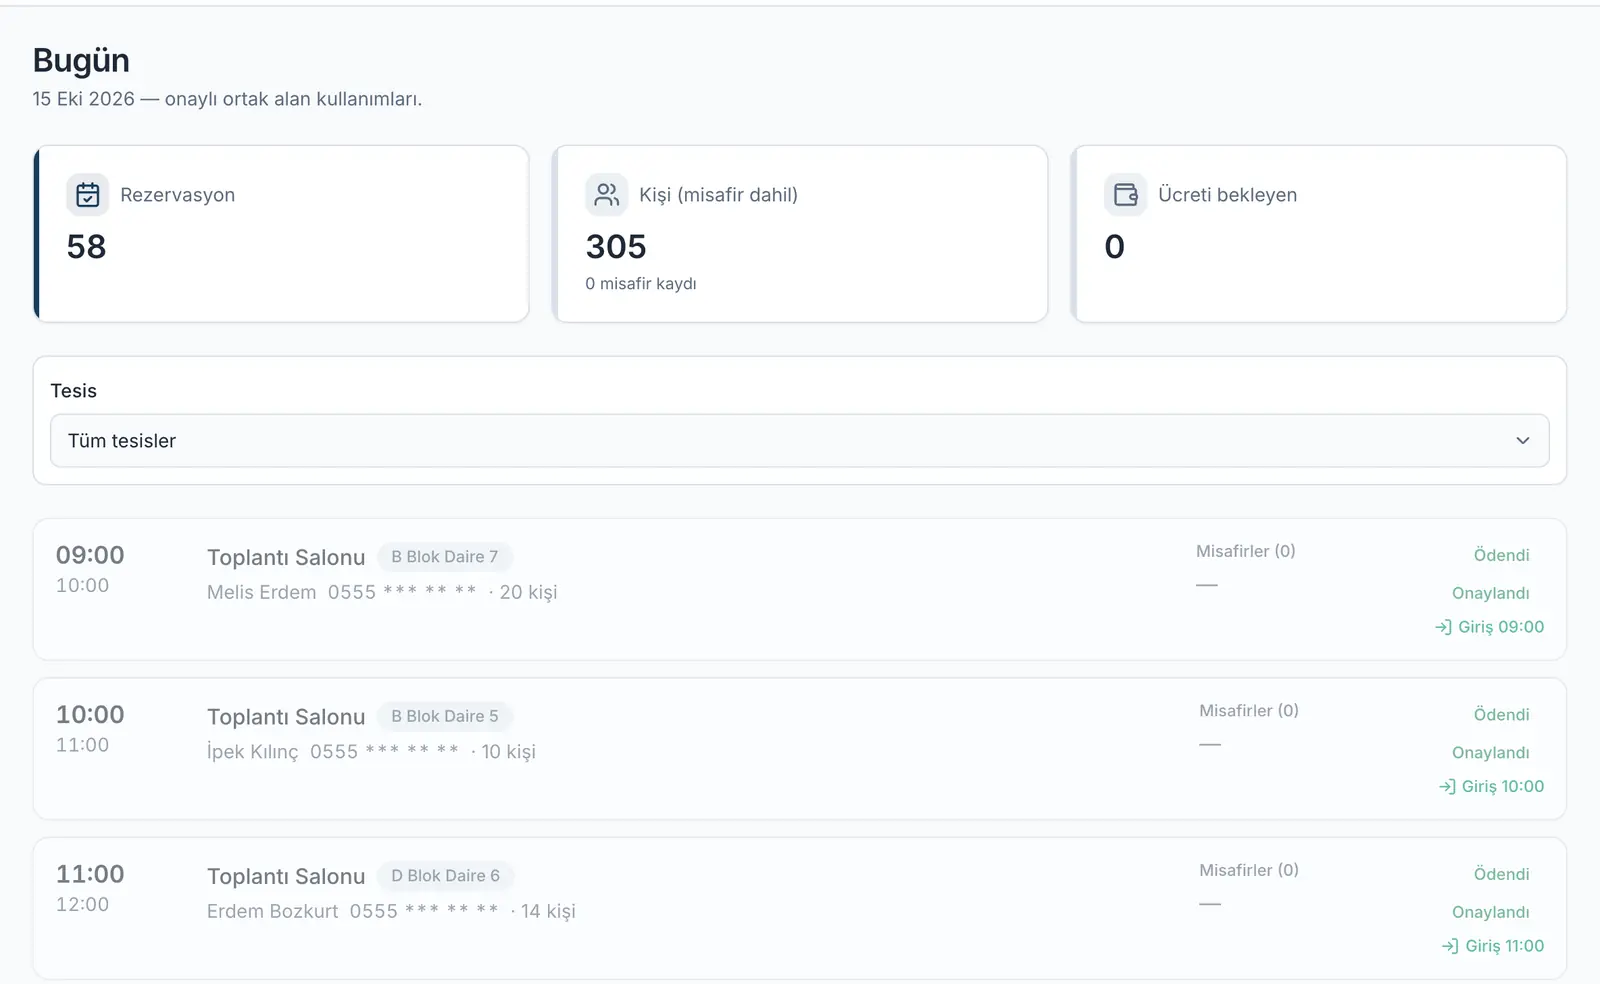This screenshot has width=1600, height=984.
Task: Click Toplantı Salonu title in the 10:00 row
Action: (x=286, y=717)
